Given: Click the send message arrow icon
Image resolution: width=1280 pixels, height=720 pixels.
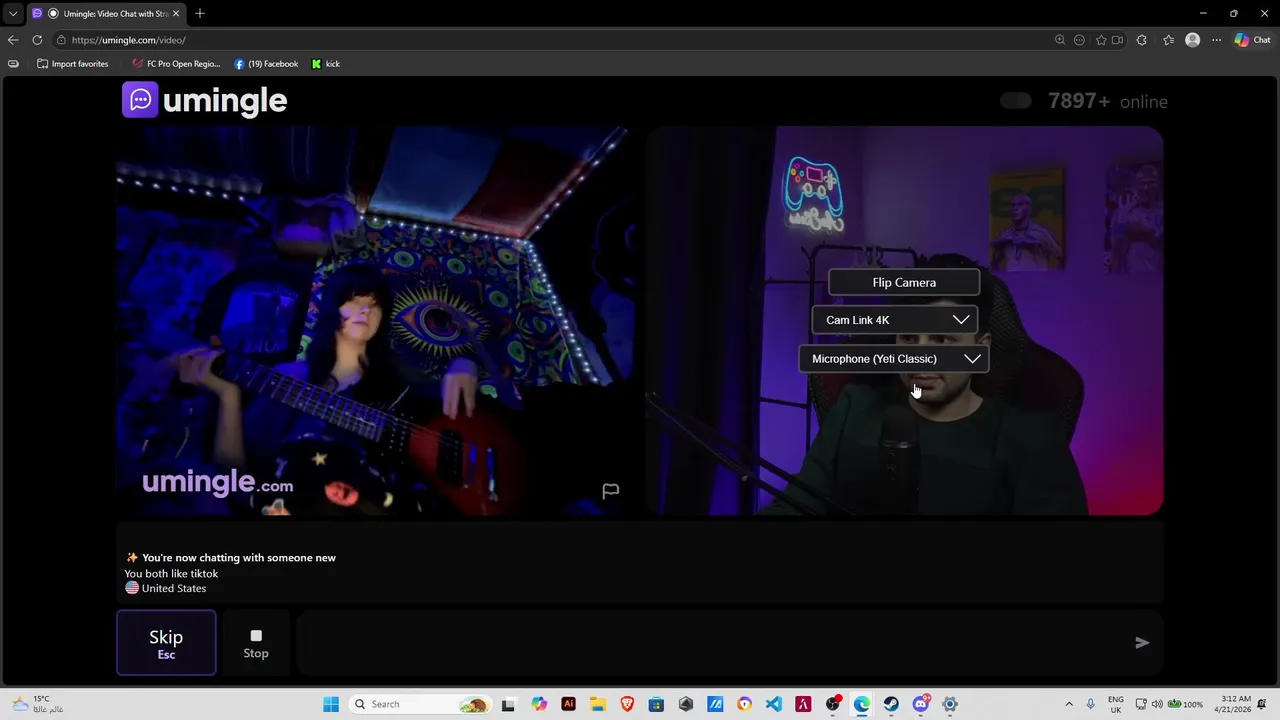Looking at the screenshot, I should click(x=1142, y=643).
